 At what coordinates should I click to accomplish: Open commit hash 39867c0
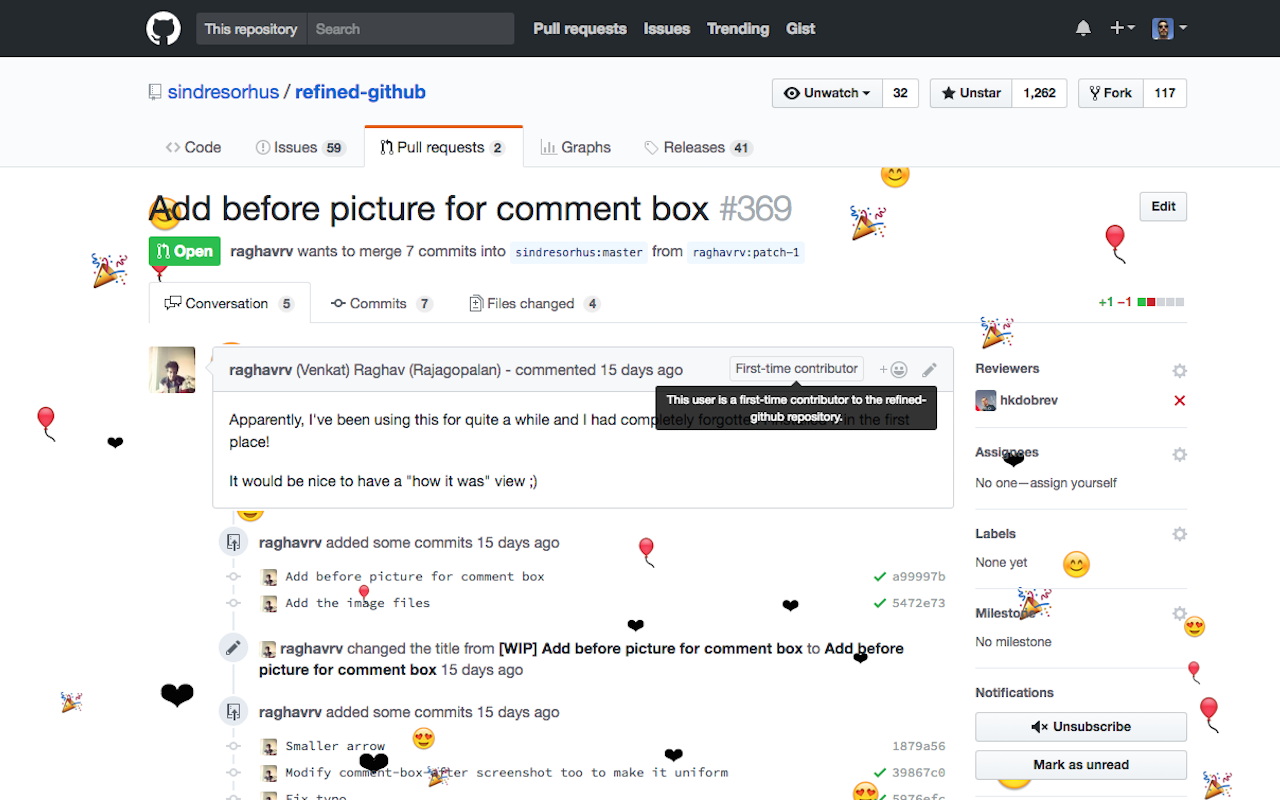pyautogui.click(x=919, y=772)
